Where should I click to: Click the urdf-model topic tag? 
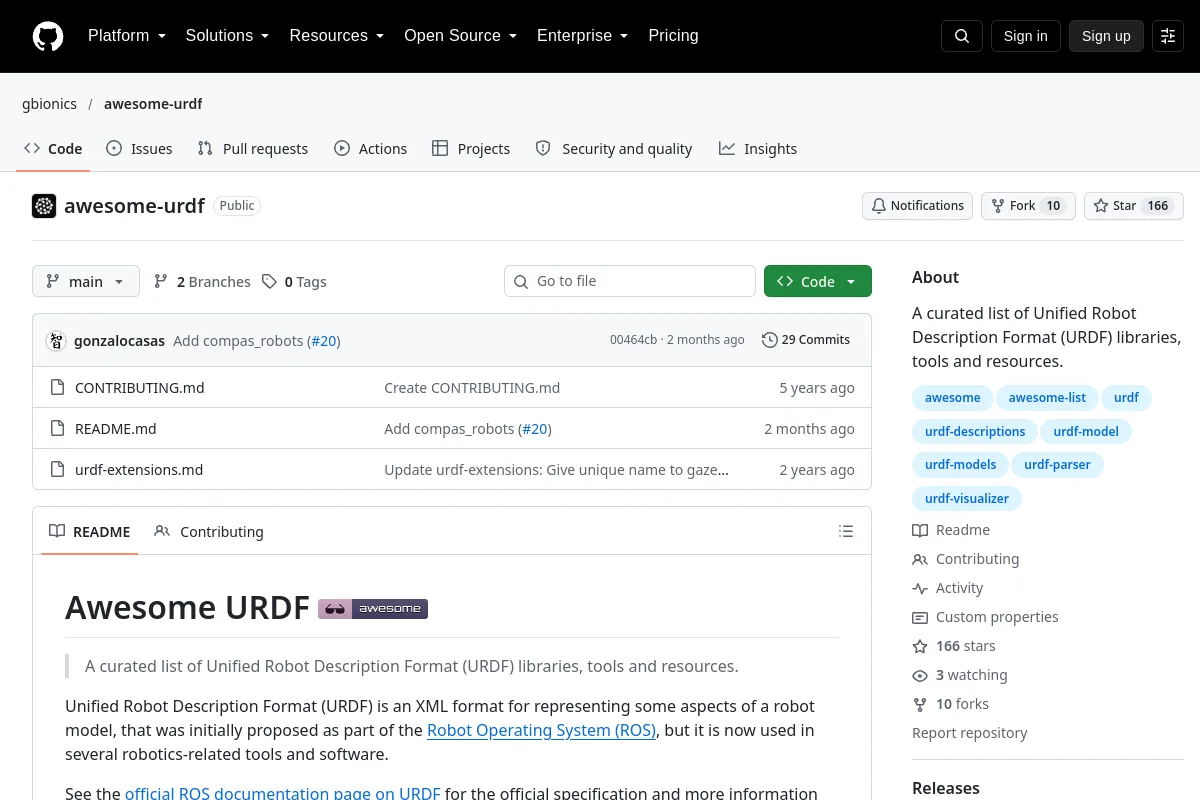pos(1086,432)
